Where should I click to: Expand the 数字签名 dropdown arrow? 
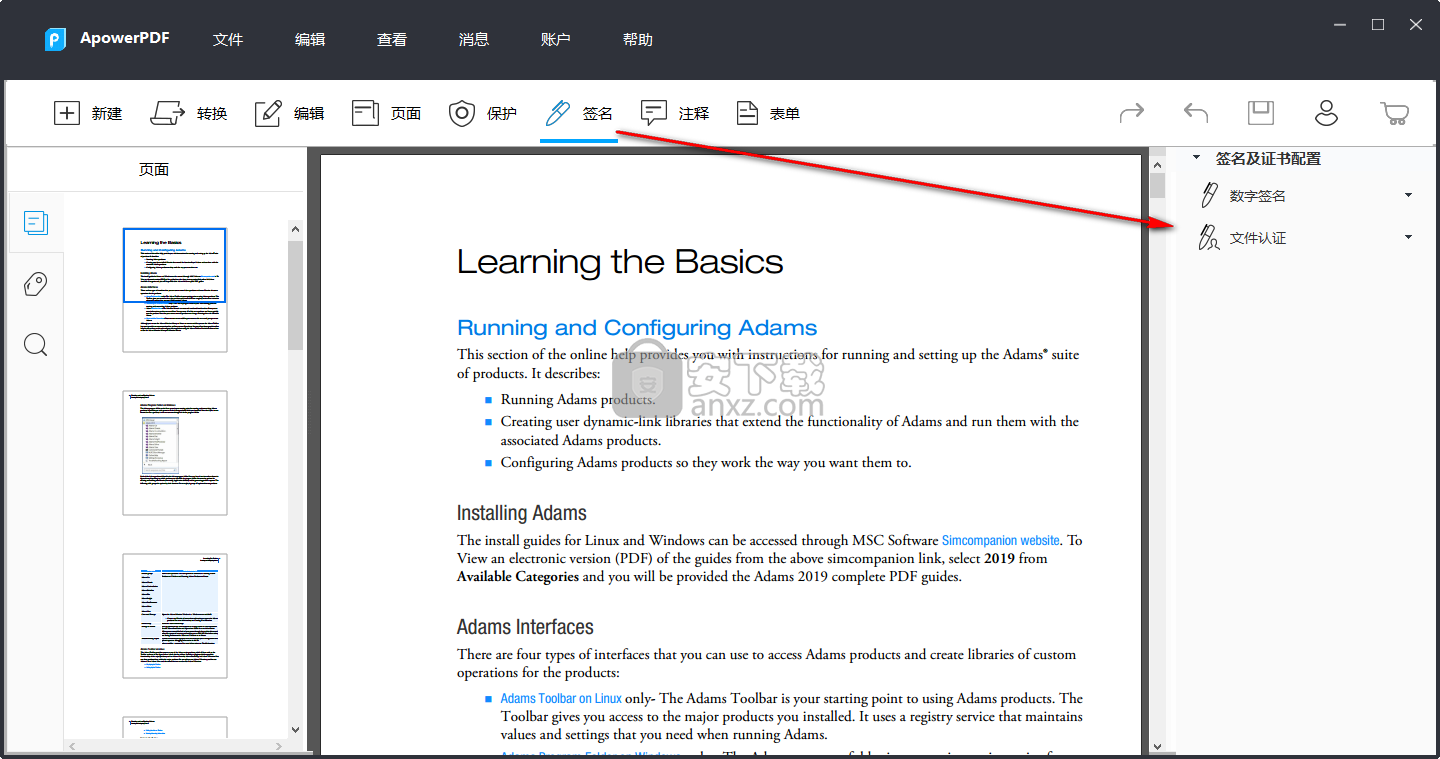pyautogui.click(x=1408, y=195)
